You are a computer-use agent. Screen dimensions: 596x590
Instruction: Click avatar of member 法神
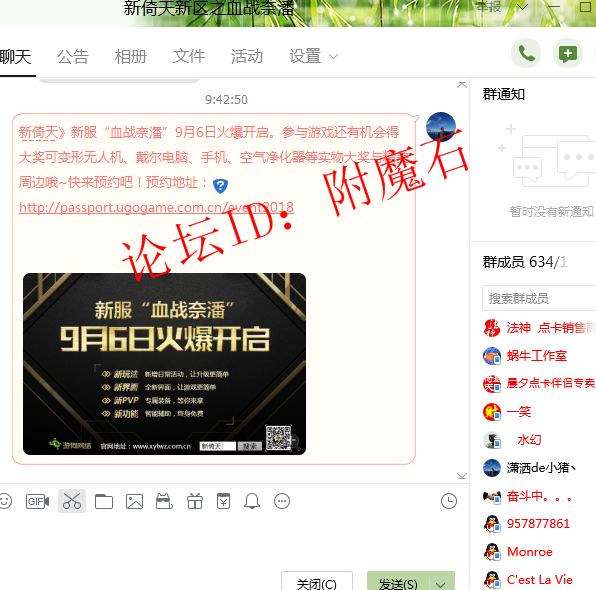pos(492,328)
